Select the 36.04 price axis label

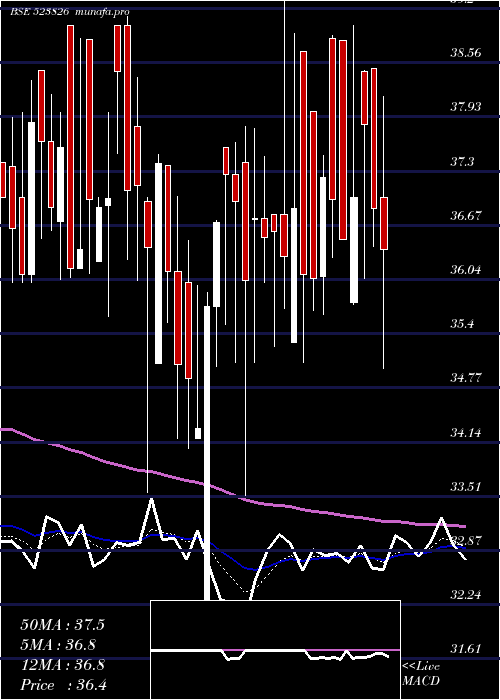466,270
